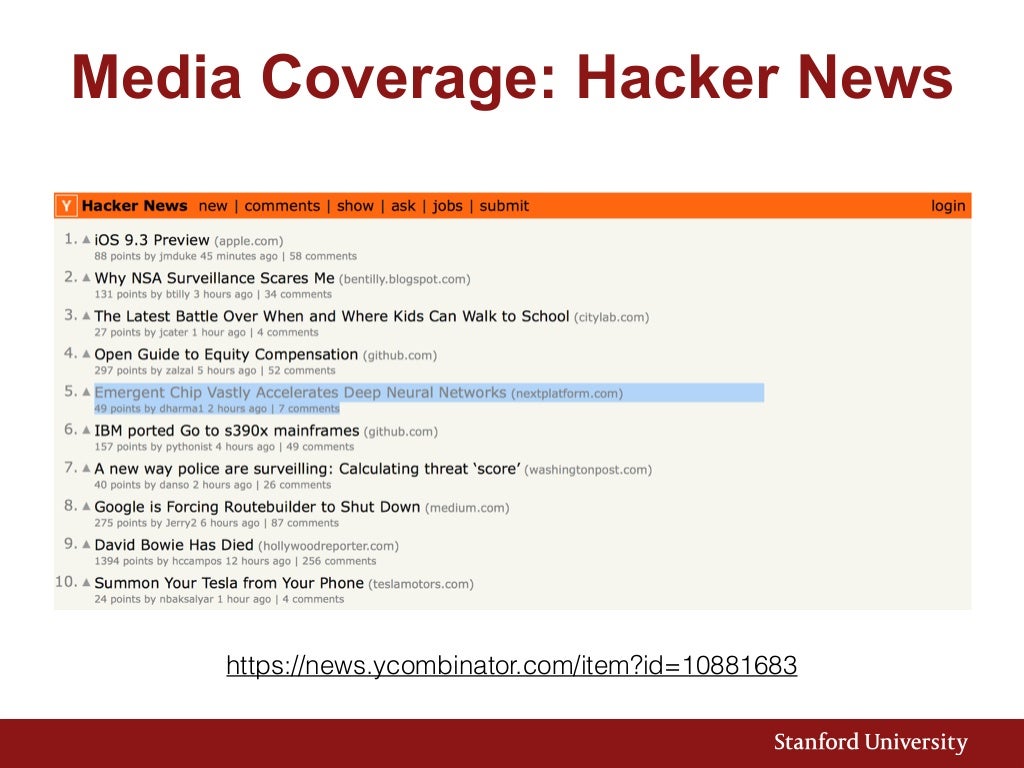
Task: Click the apple.com domain link
Action: [x=248, y=242]
